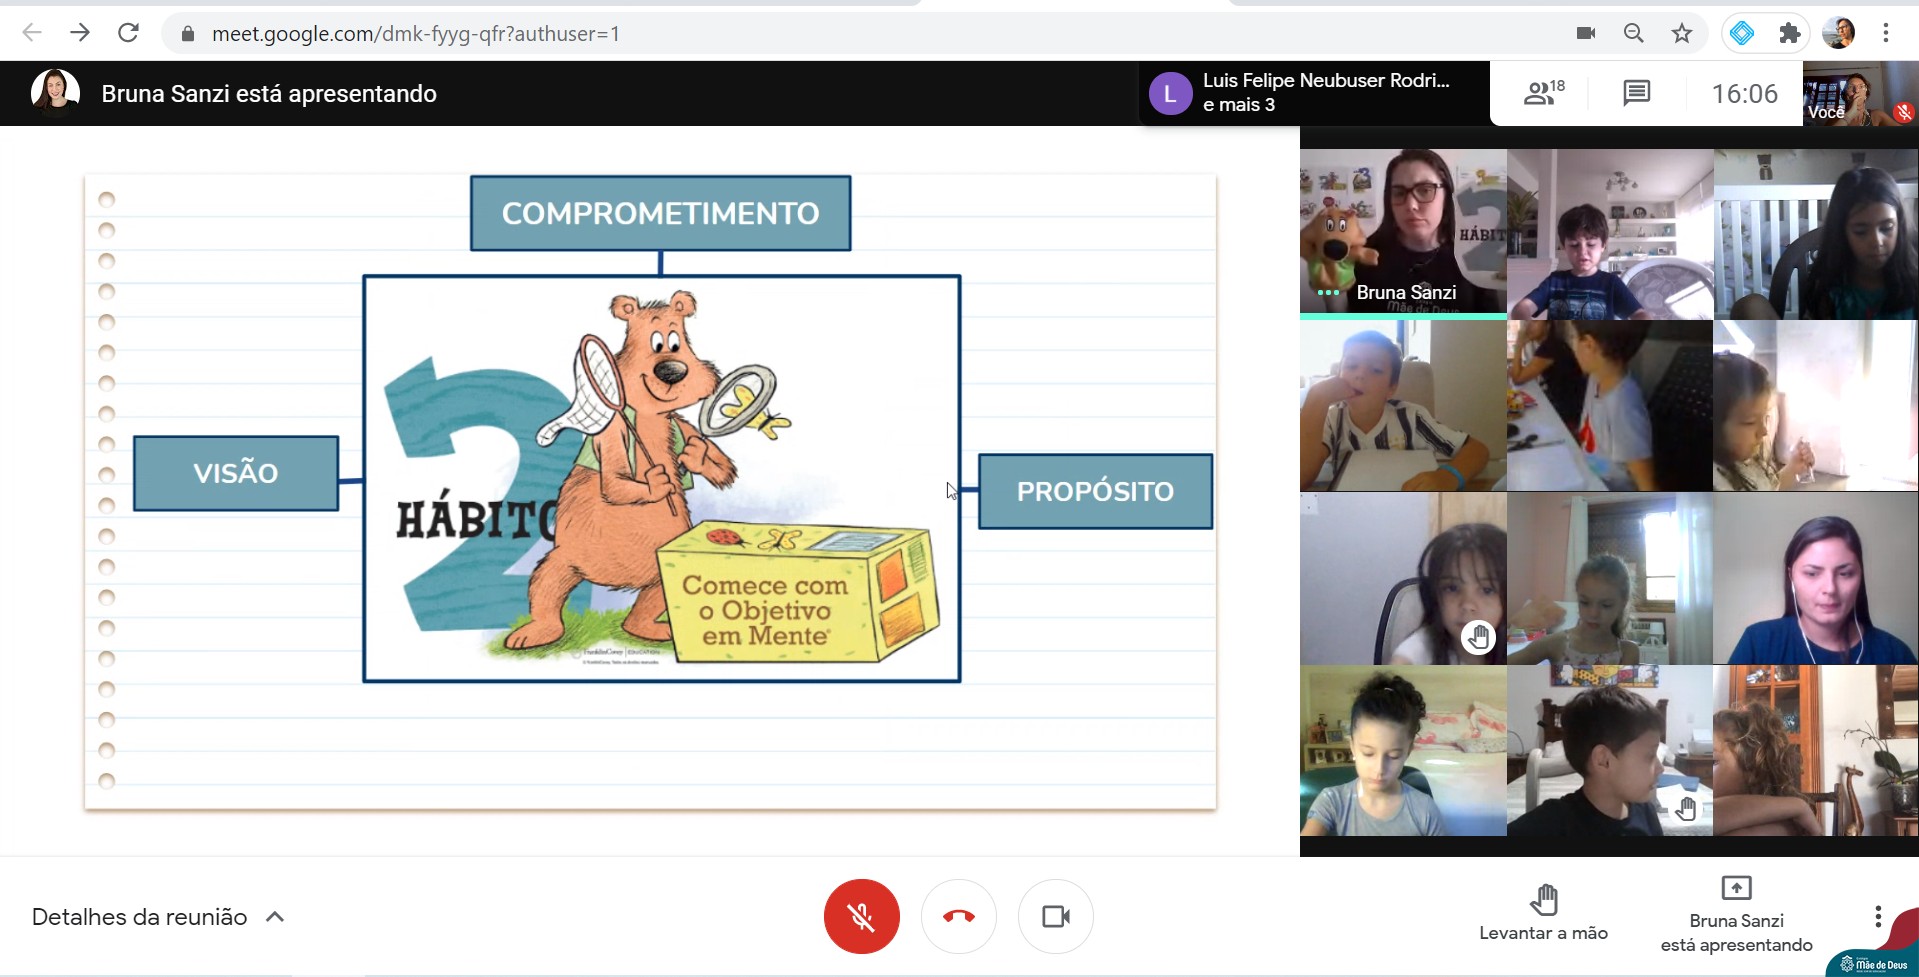Toggle the camera button
Viewport: 1919px width, 977px height.
click(1055, 916)
